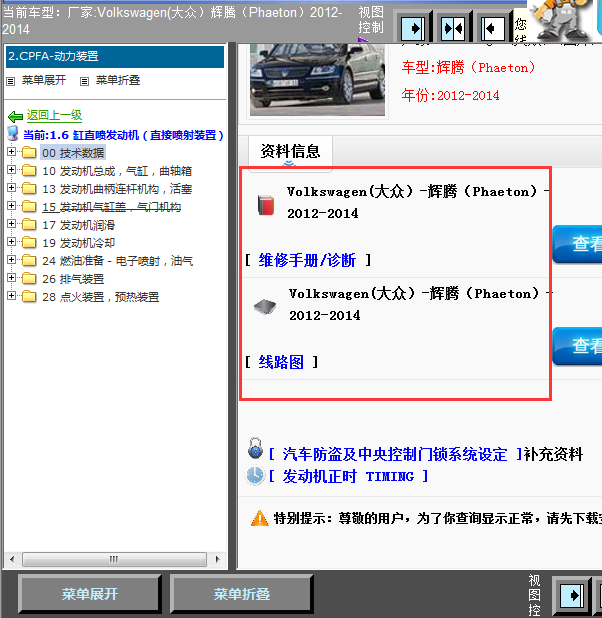Select 10 发动机总成，气缸，曲轴箱 item

point(117,171)
